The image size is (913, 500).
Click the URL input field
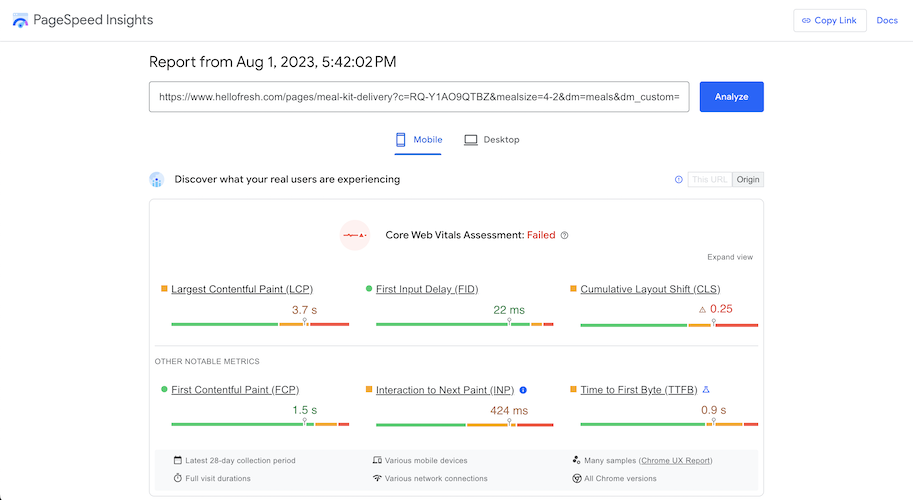click(419, 97)
